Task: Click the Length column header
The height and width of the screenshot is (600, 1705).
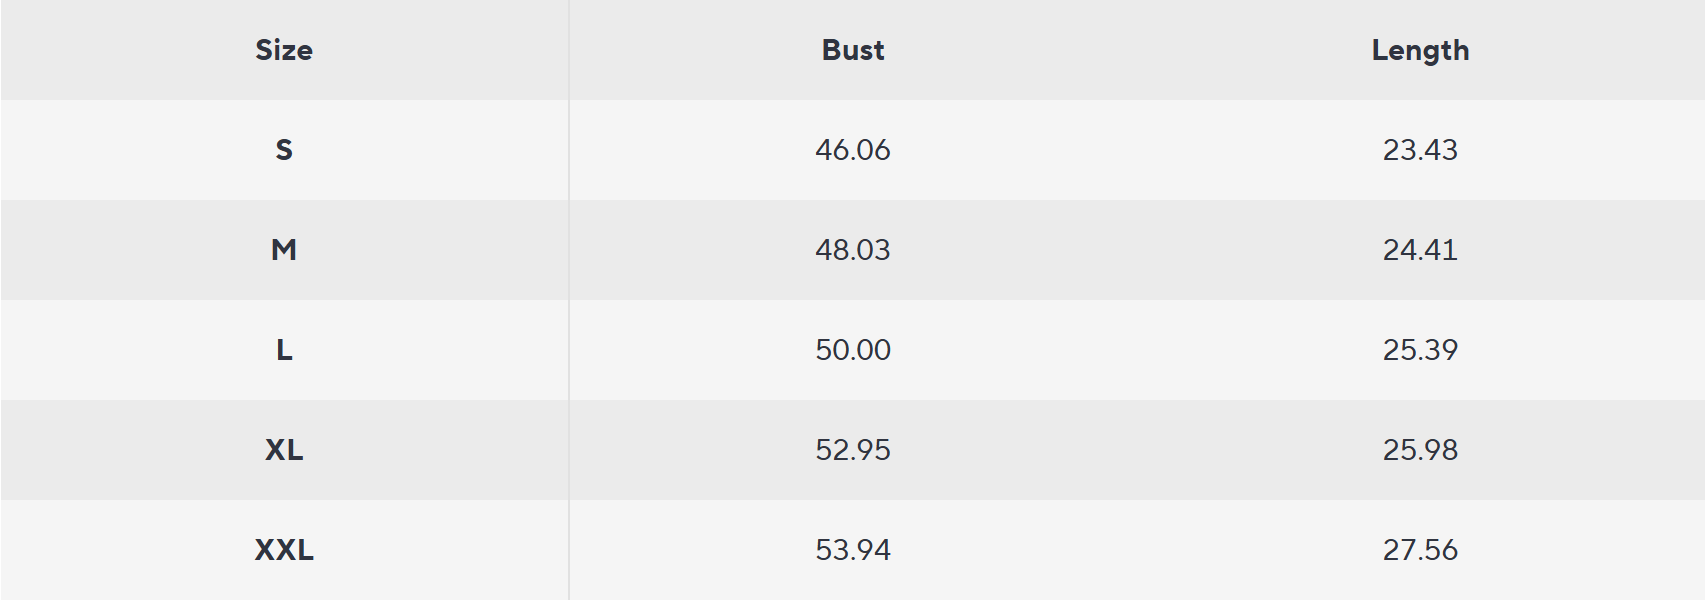Action: coord(1420,50)
